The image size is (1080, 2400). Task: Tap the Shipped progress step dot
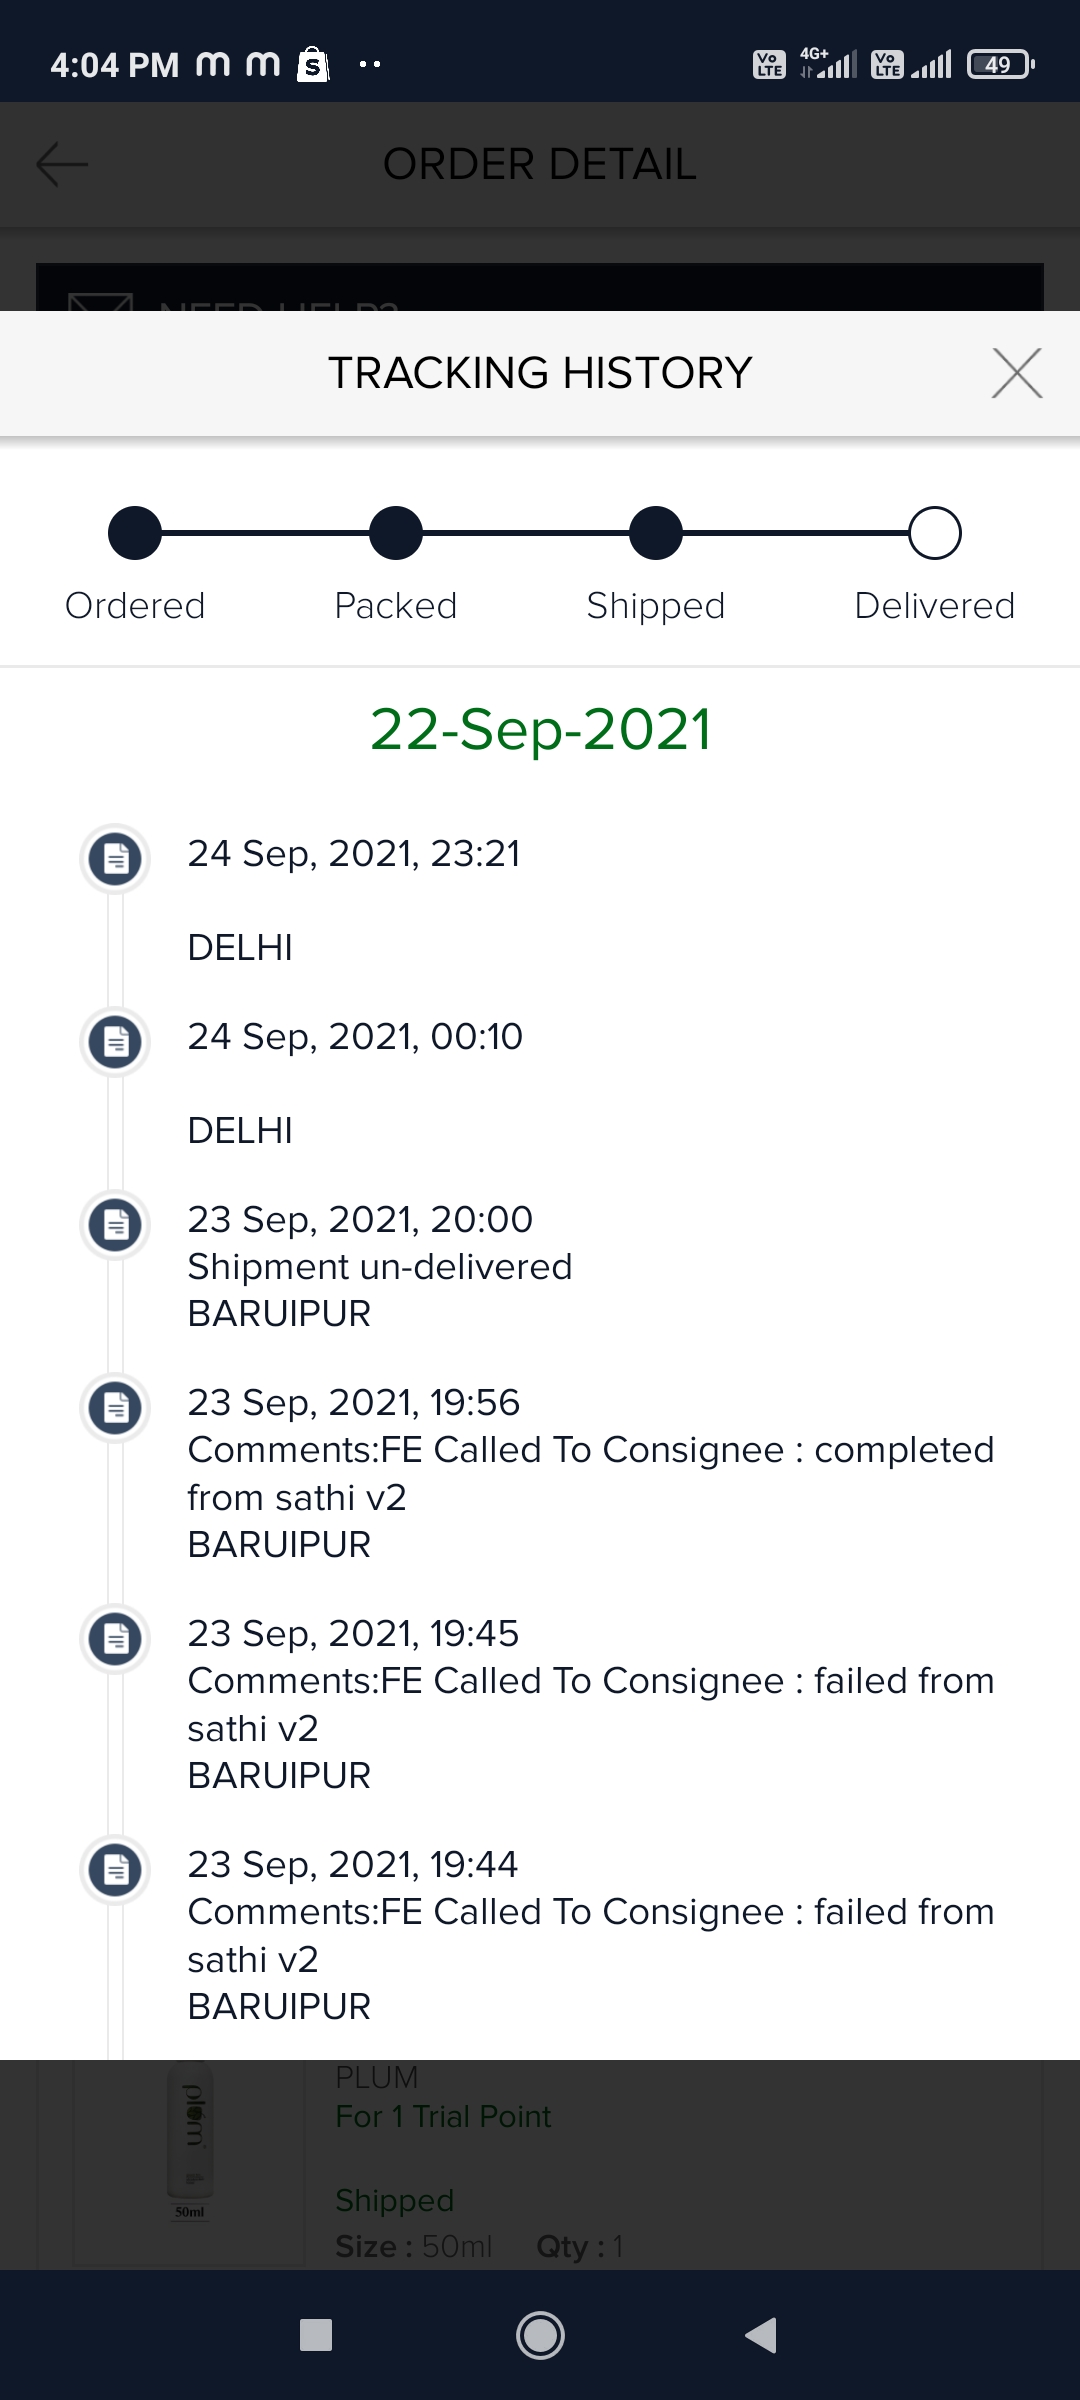pos(656,533)
